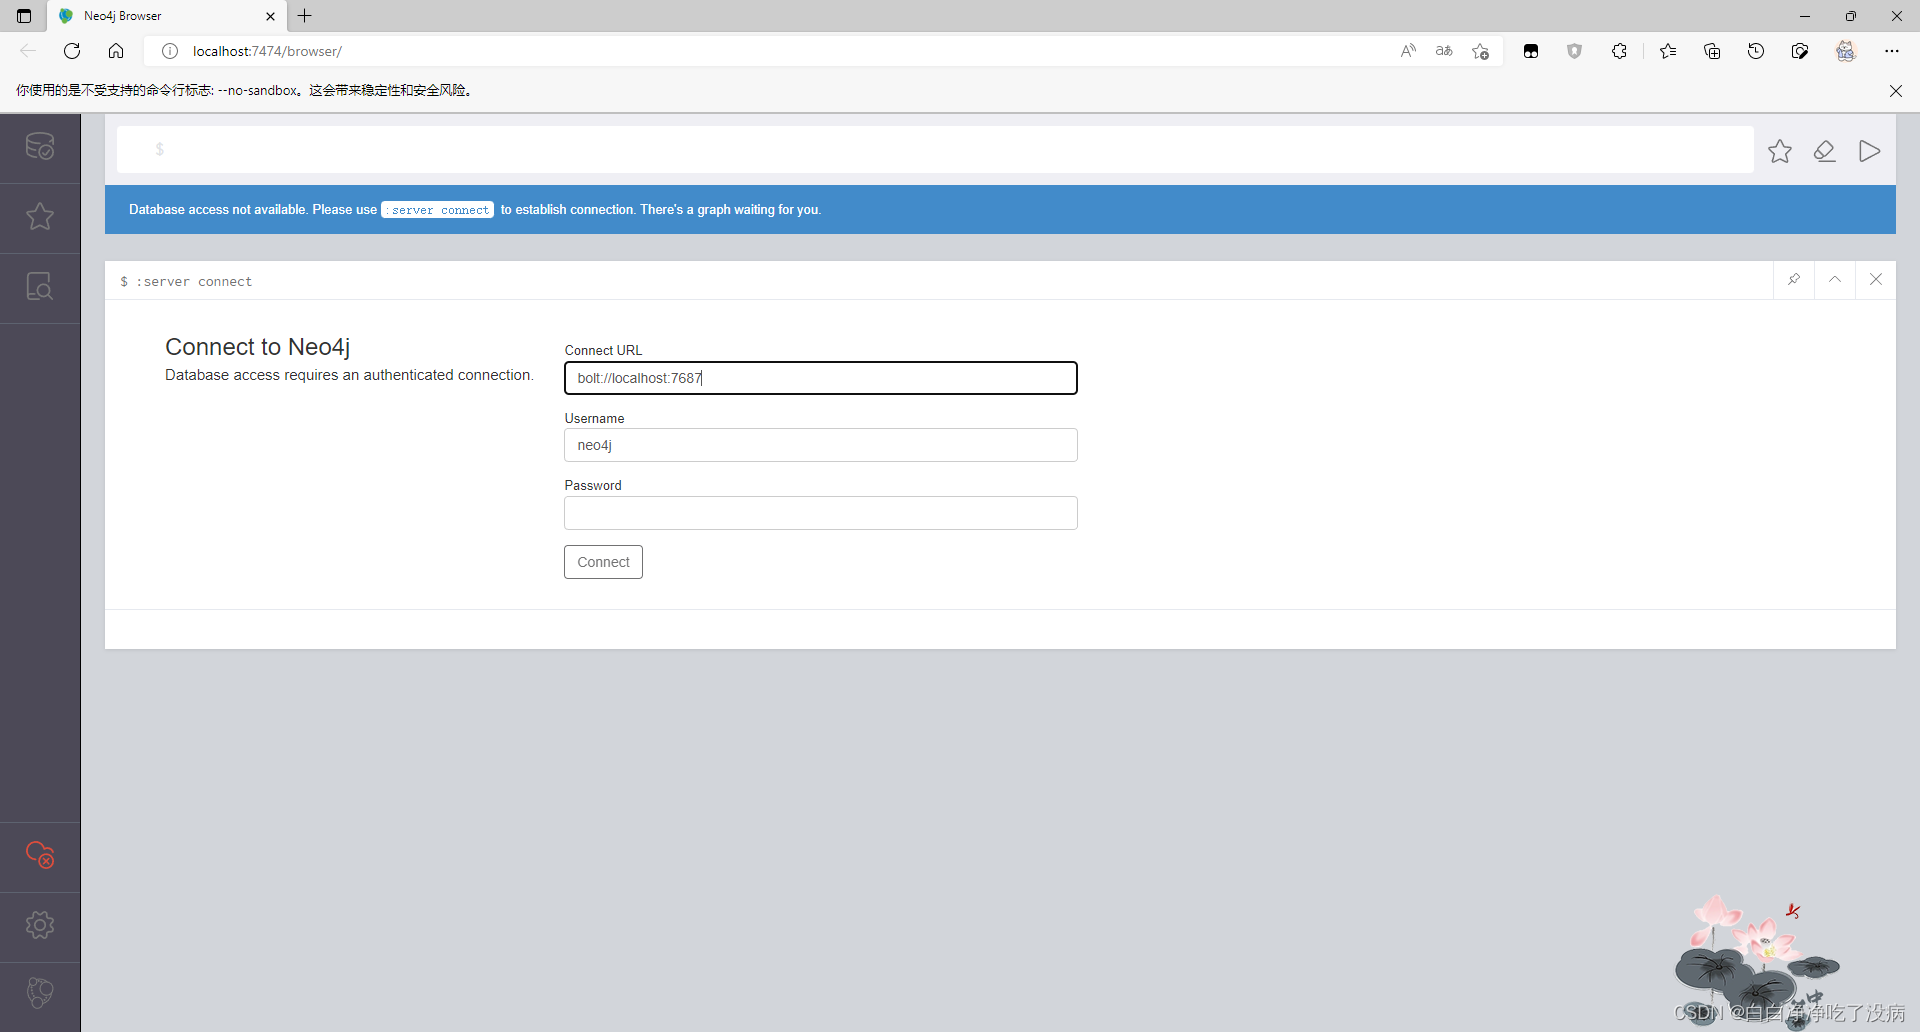Open the shield extension icon
Screen dimensions: 1920x1032
tap(1575, 51)
